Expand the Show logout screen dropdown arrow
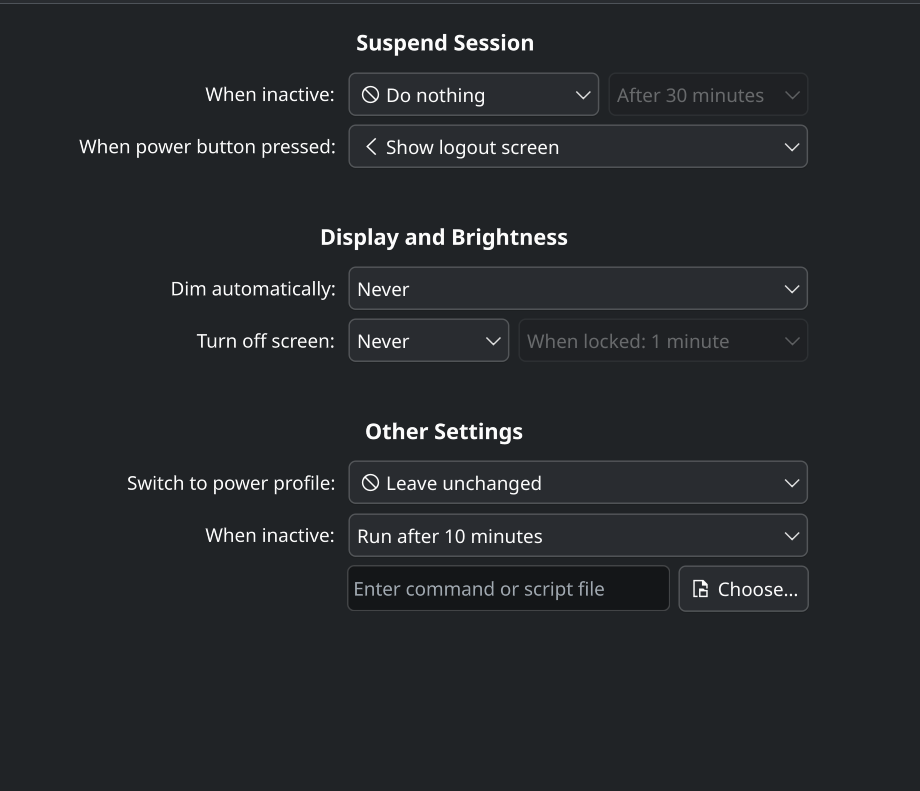This screenshot has width=920, height=791. pos(791,147)
